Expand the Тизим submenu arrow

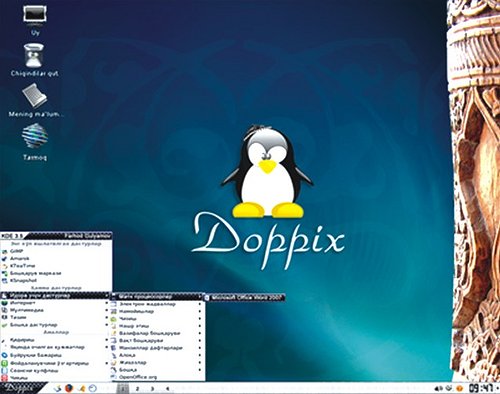coord(107,317)
